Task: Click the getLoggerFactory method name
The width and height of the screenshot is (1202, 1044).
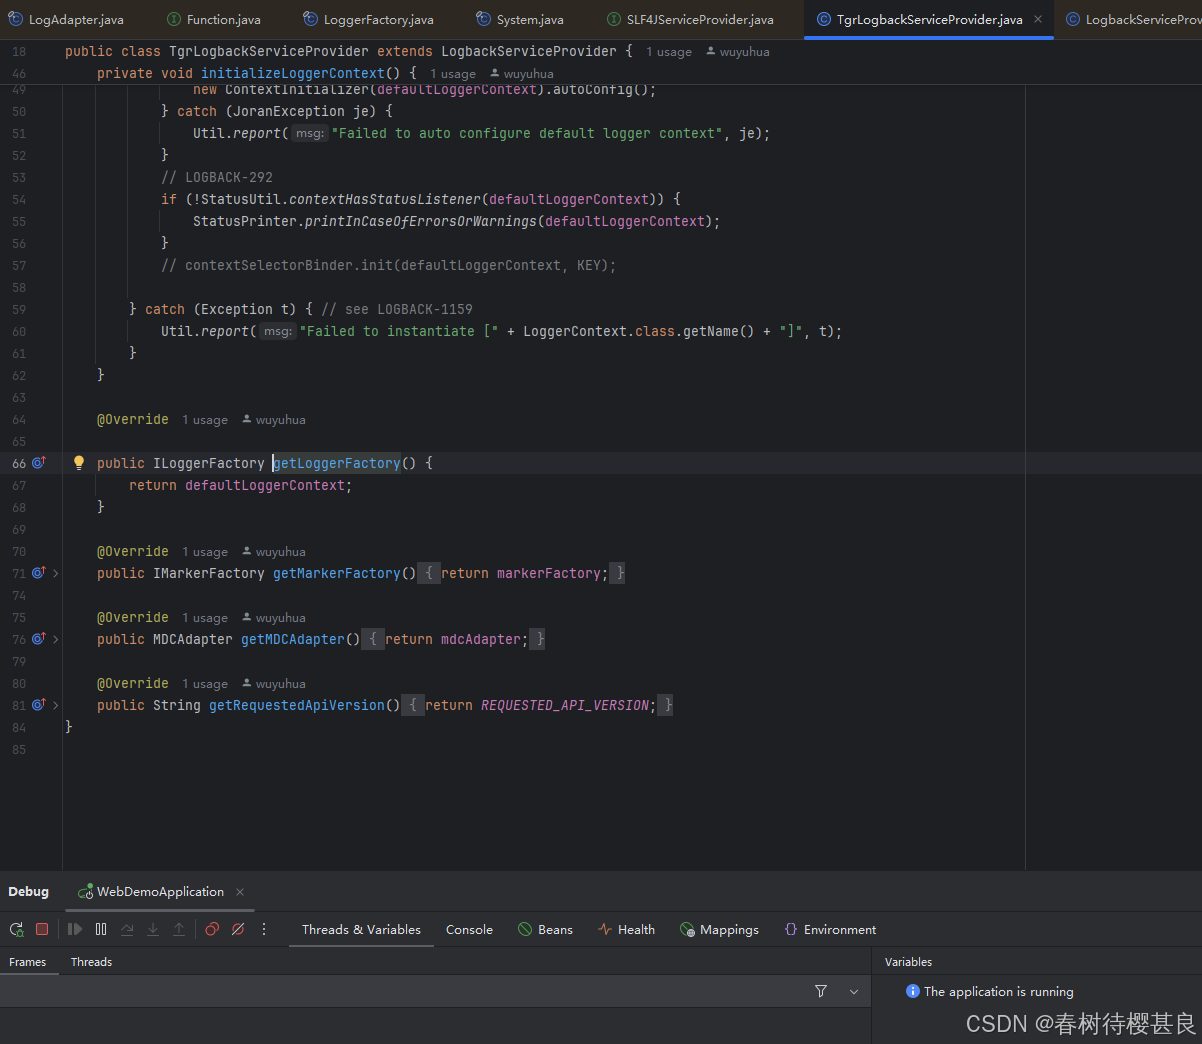Action: [x=337, y=463]
